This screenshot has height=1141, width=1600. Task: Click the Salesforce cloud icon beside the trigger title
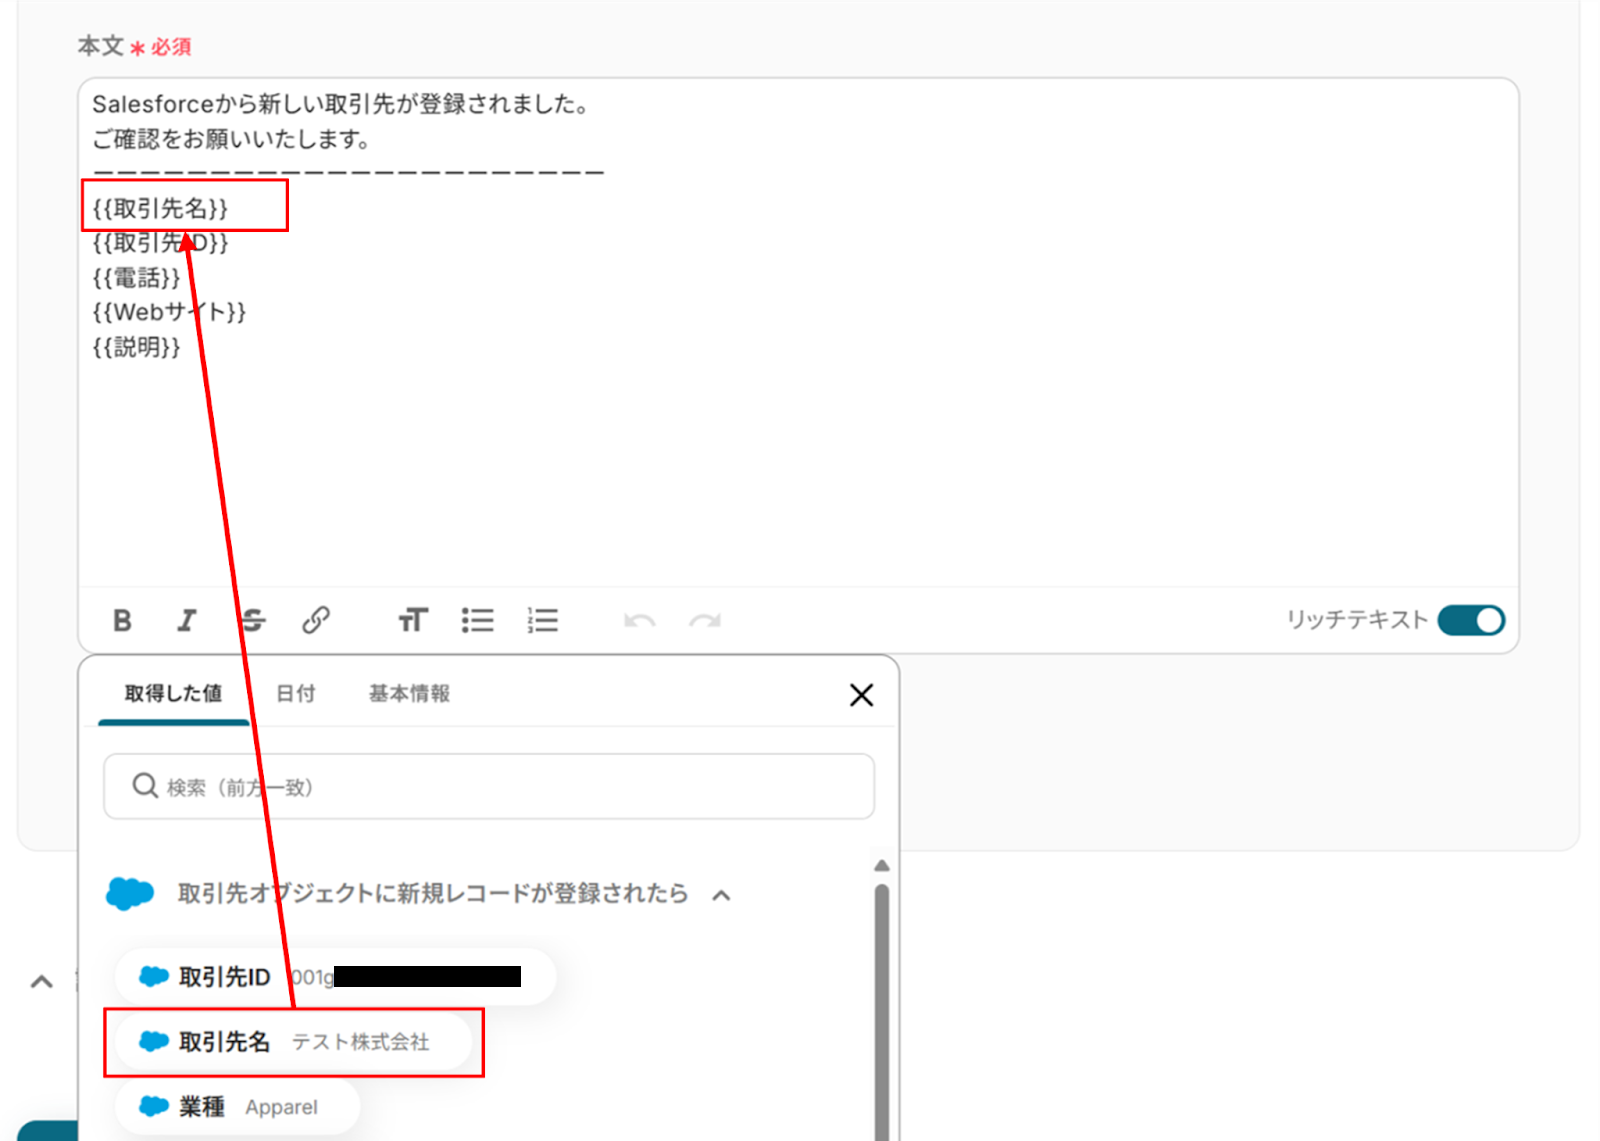click(x=130, y=893)
